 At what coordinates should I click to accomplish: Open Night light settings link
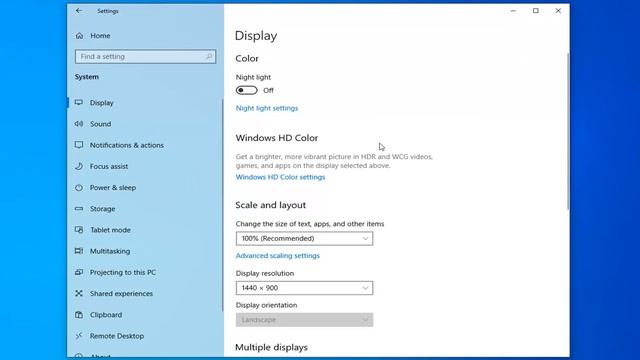point(267,108)
